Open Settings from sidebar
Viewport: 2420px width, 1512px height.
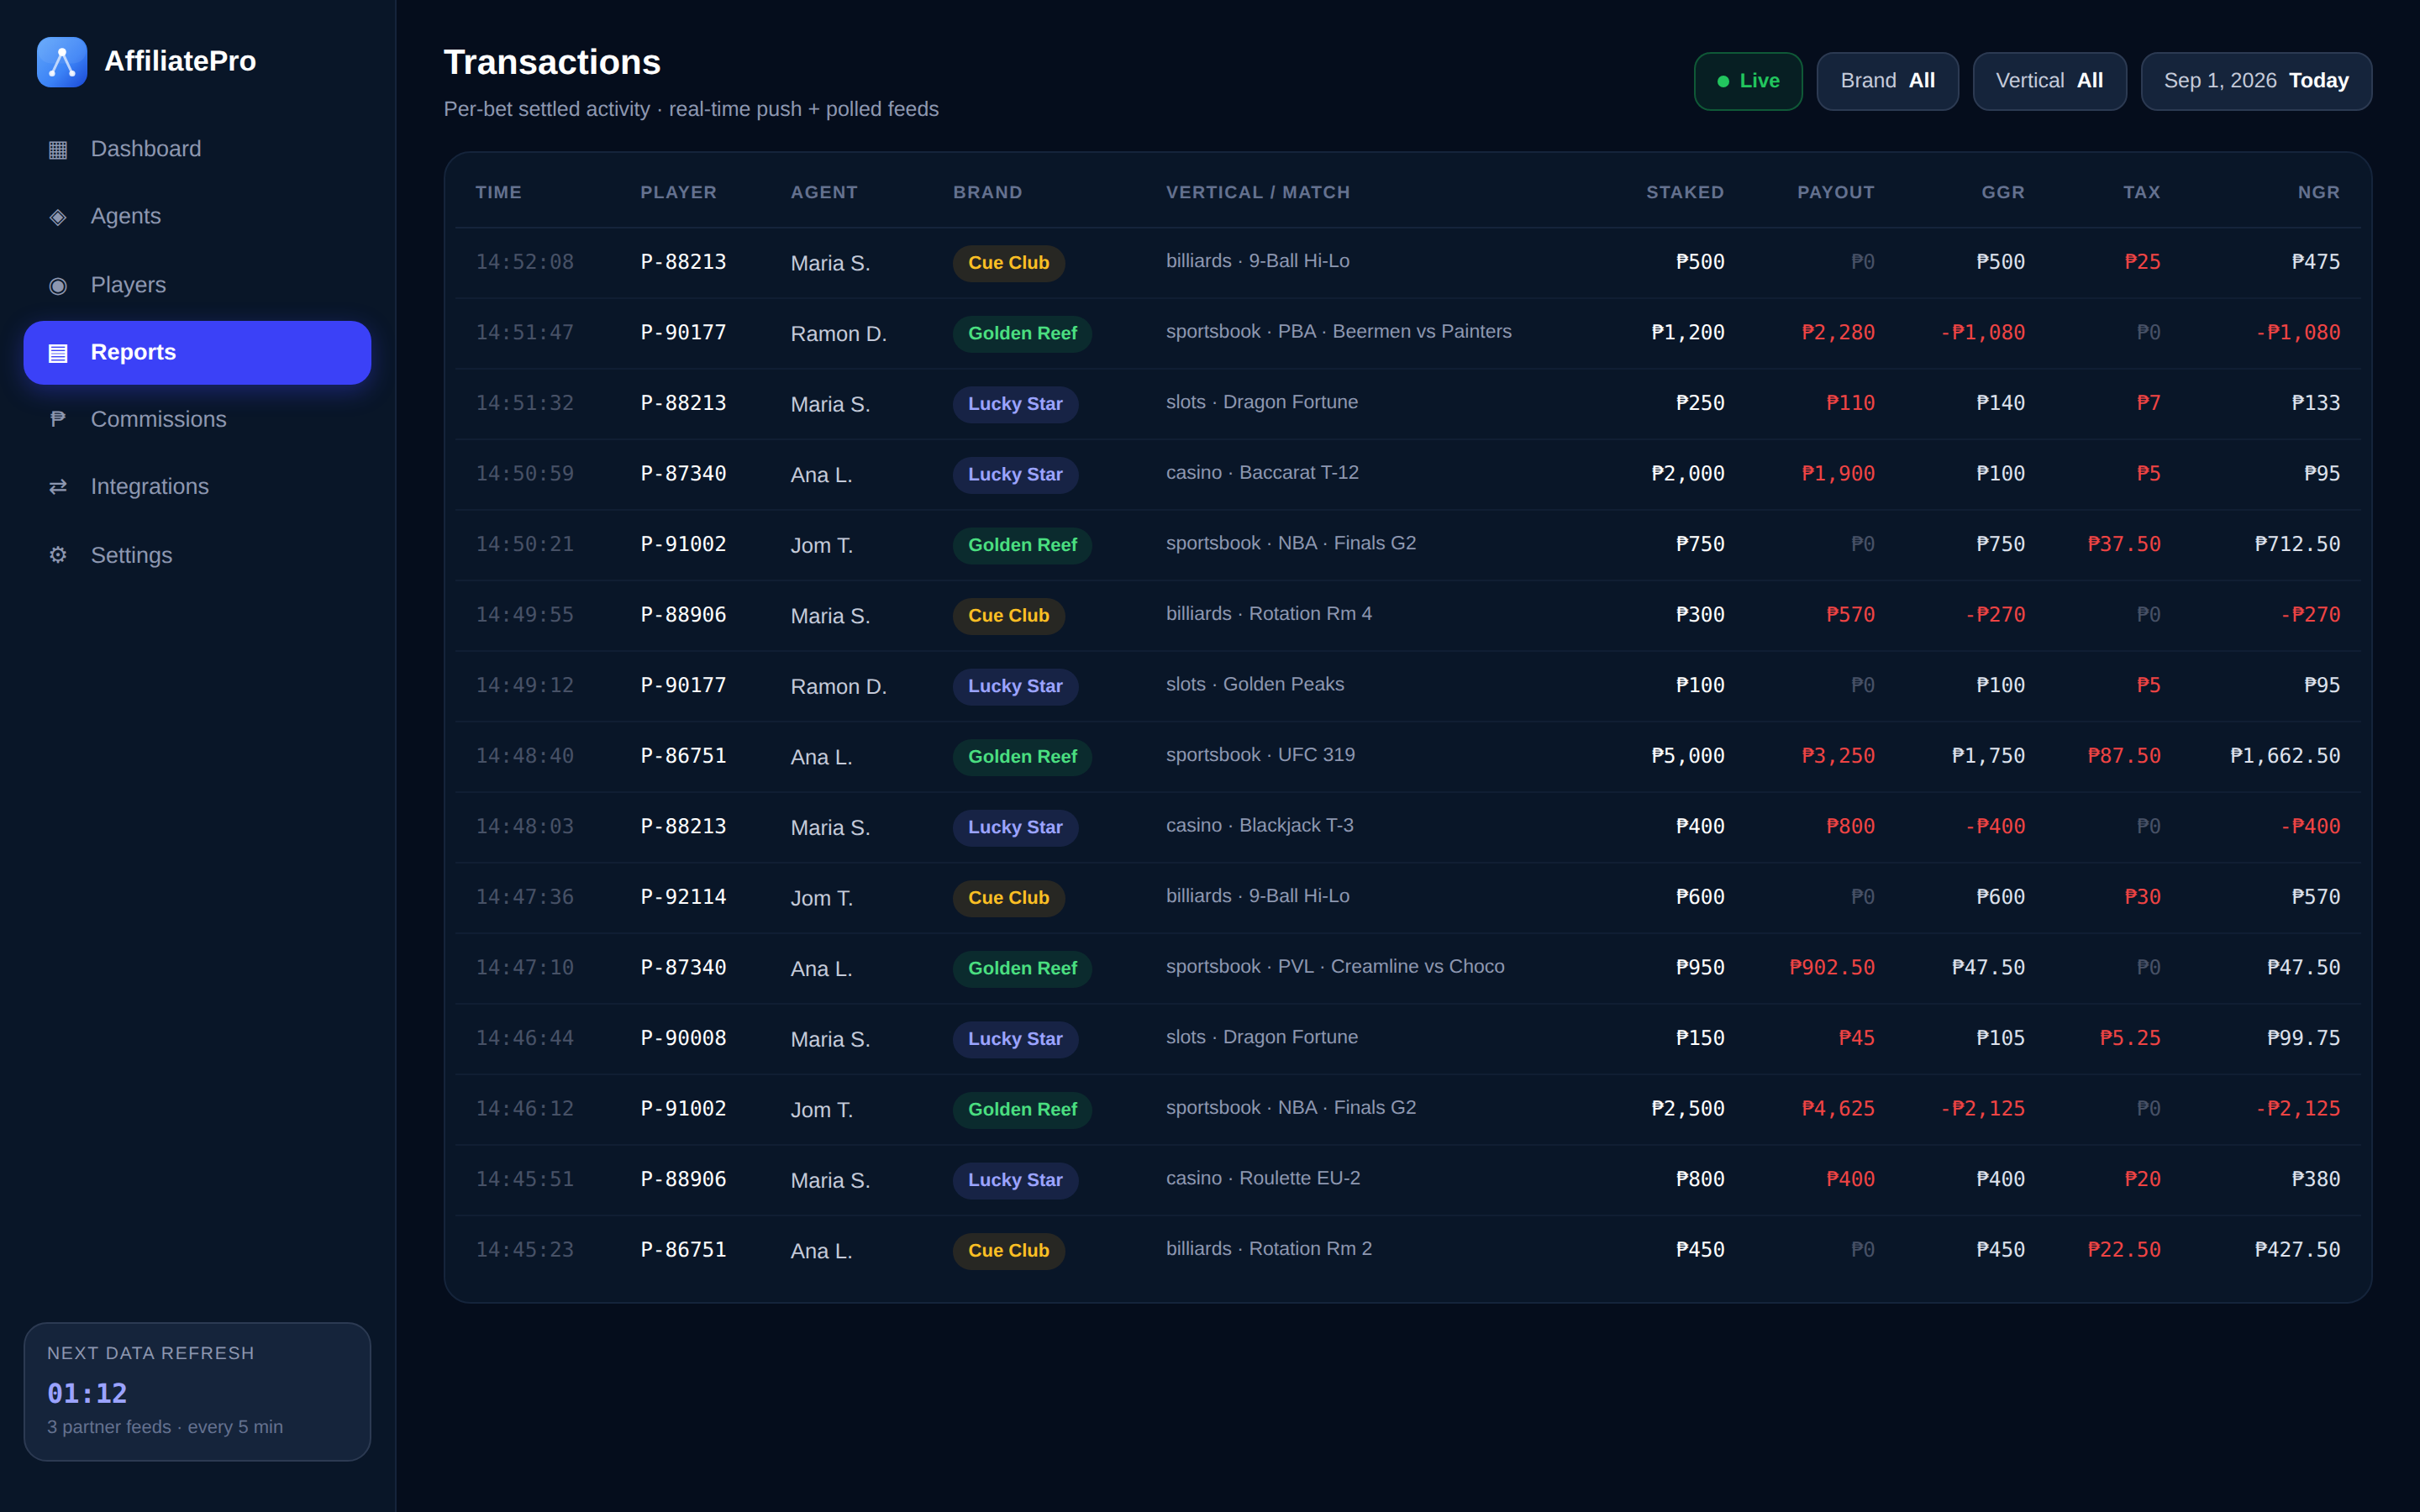(197, 555)
